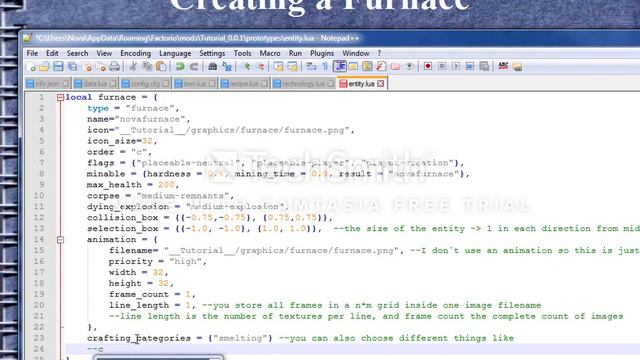This screenshot has height=360, width=640.
Task: Switch to the config.cfg tab
Action: pyautogui.click(x=146, y=84)
